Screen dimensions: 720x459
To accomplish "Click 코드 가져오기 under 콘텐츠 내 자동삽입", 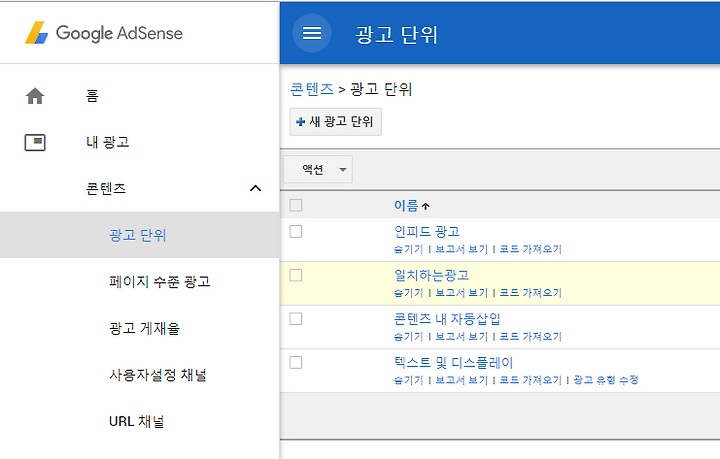I will pyautogui.click(x=530, y=336).
